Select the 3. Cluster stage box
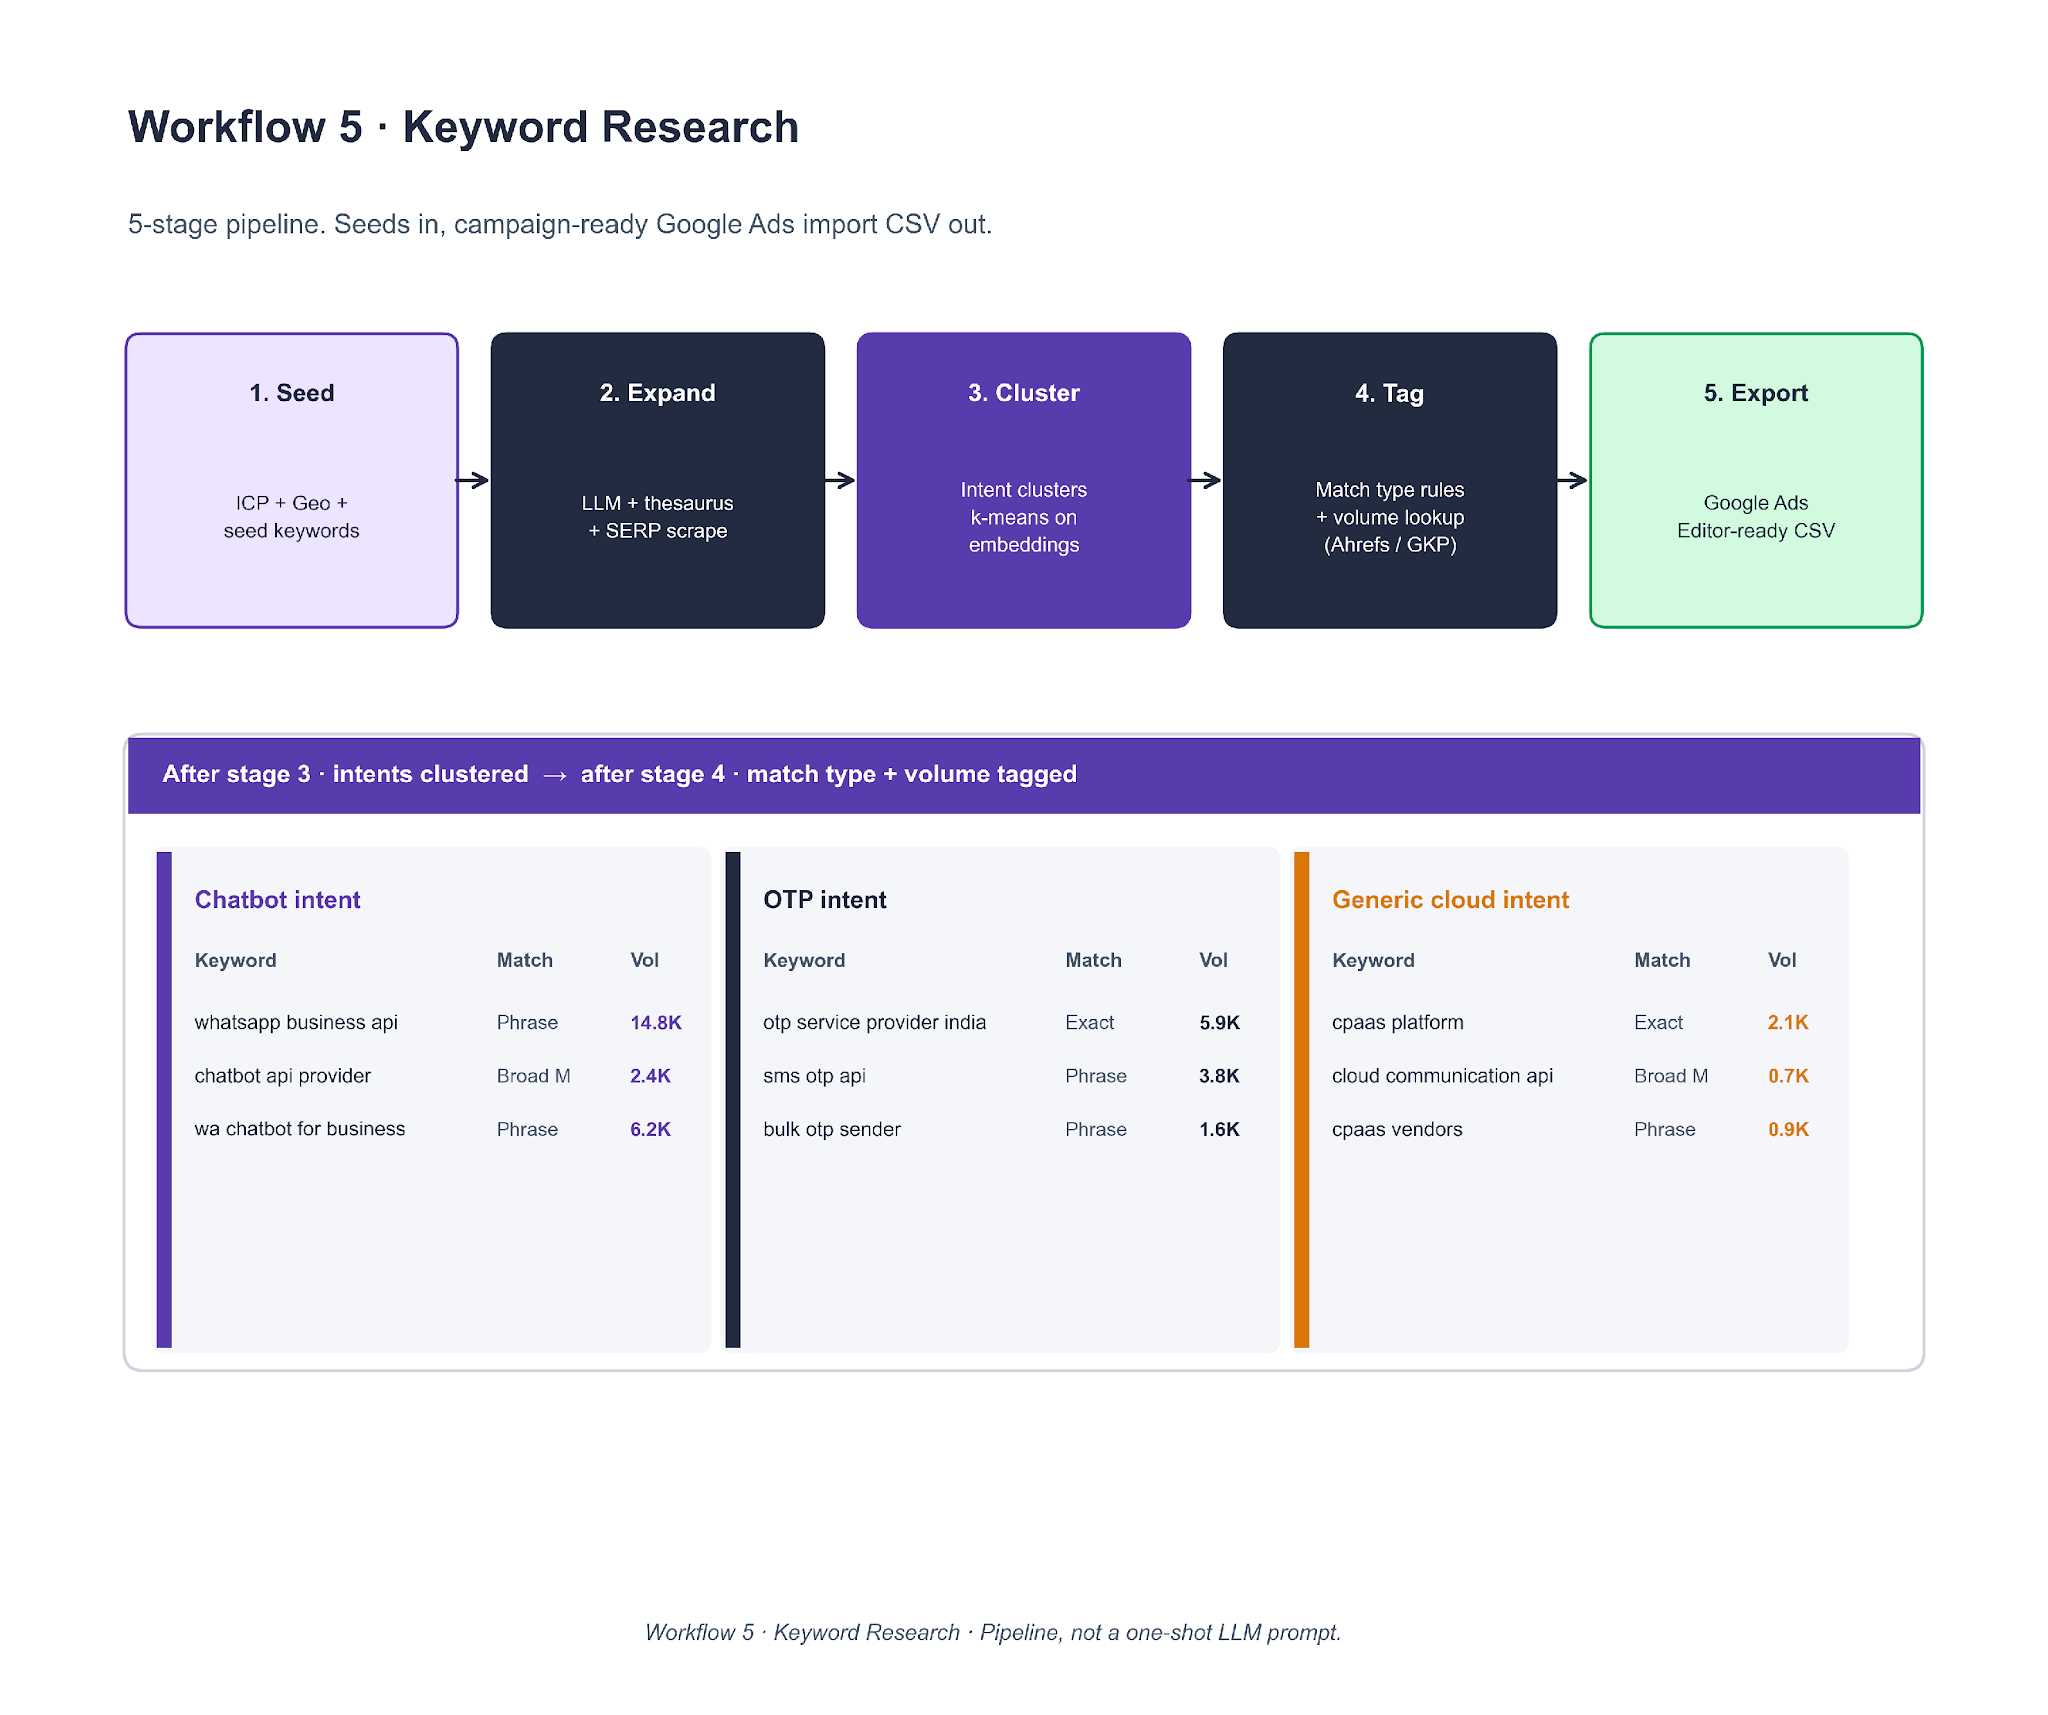 (1024, 480)
